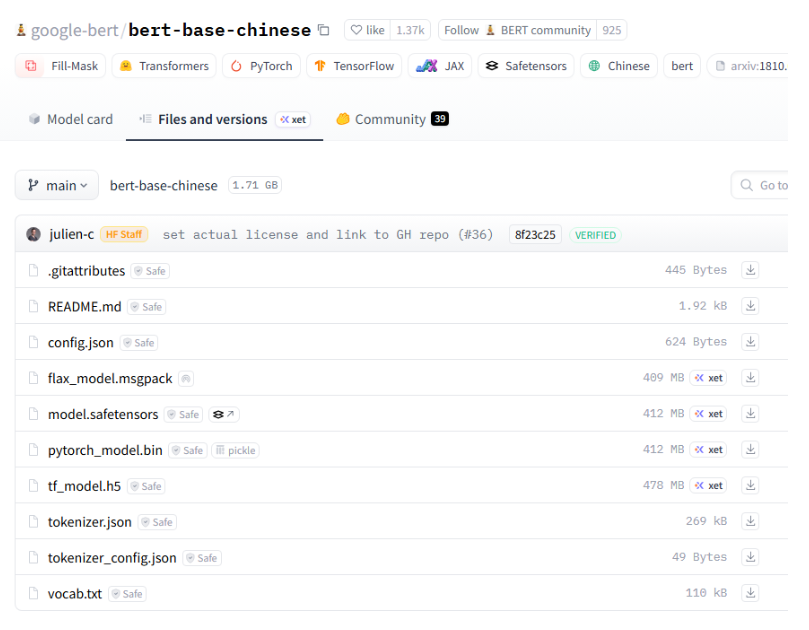Open the README.md file

click(x=85, y=306)
